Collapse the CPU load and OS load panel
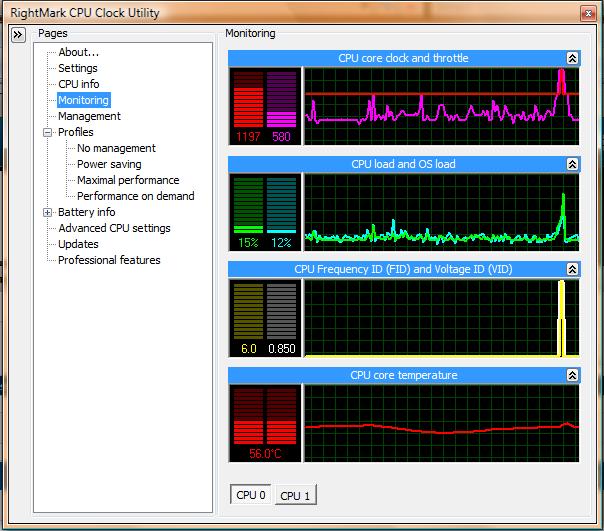 coord(572,164)
